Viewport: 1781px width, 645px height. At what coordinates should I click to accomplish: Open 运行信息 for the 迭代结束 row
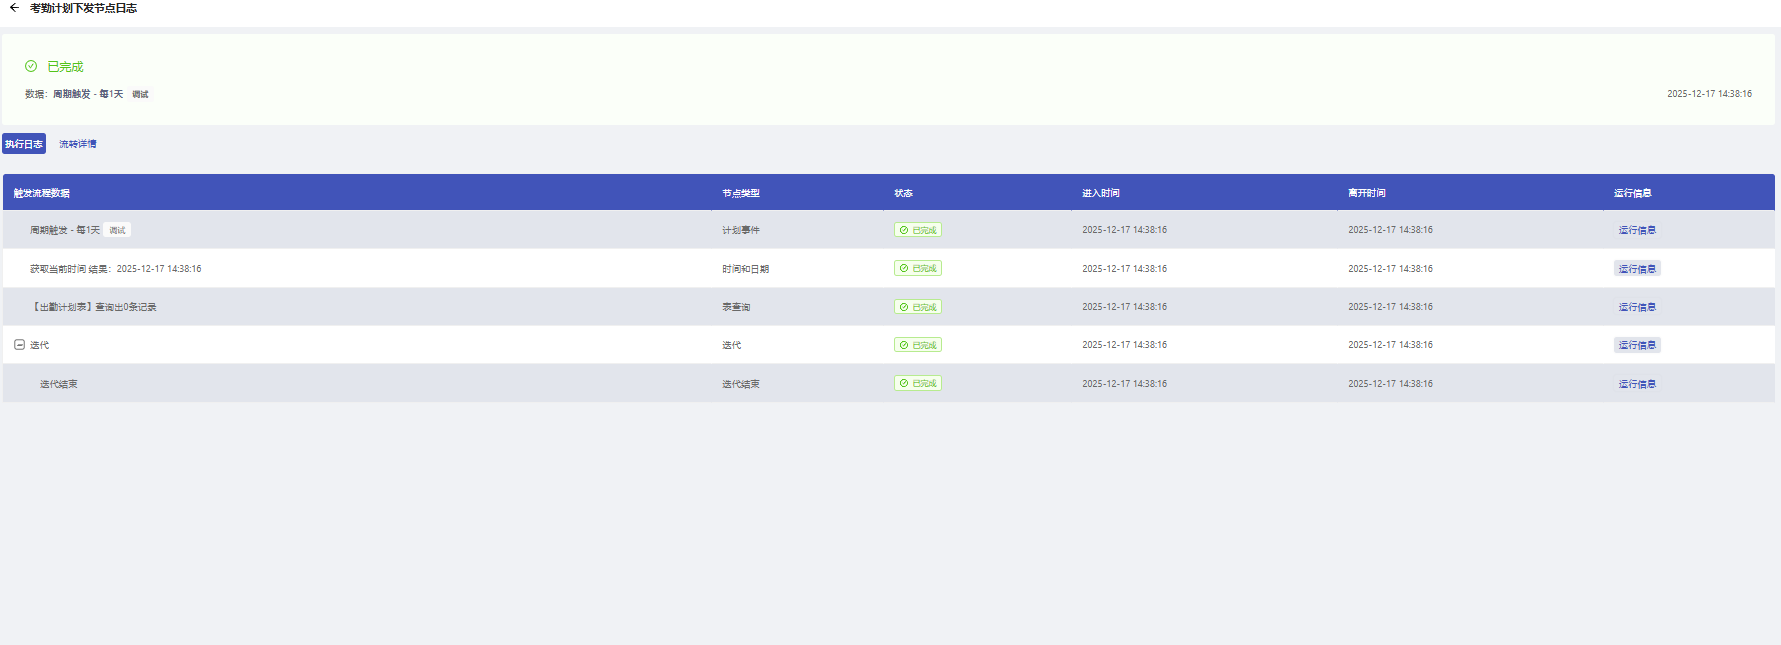(1636, 384)
